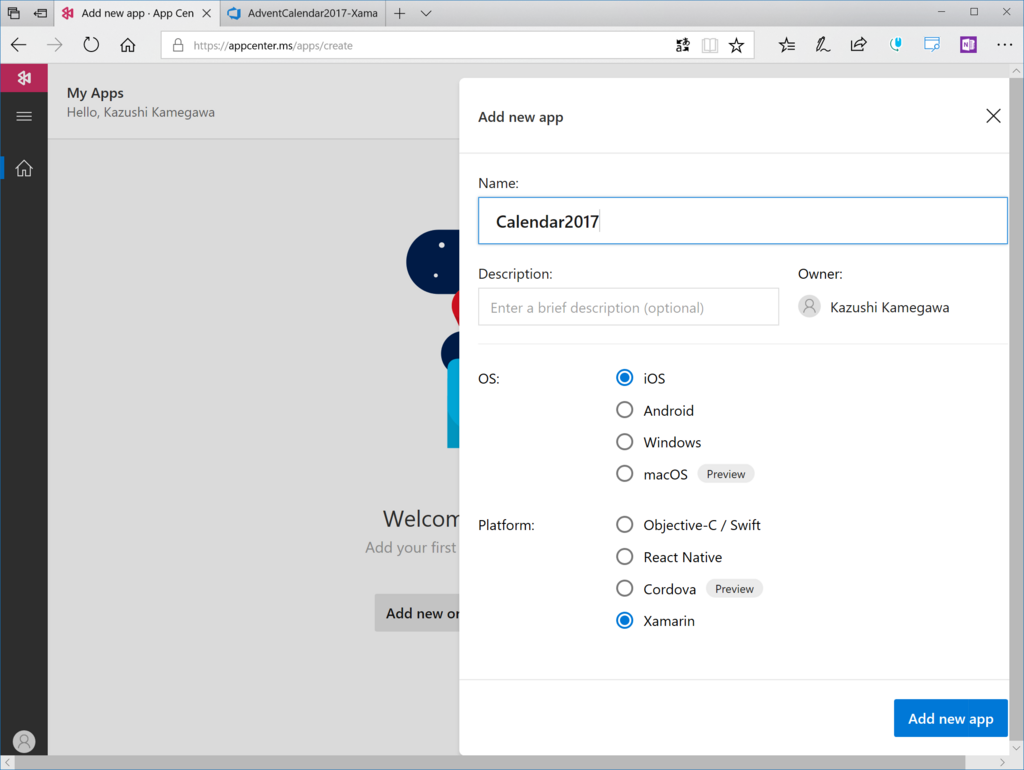Click the Cordova Preview badge
Viewport: 1024px width, 770px height.
tap(734, 589)
